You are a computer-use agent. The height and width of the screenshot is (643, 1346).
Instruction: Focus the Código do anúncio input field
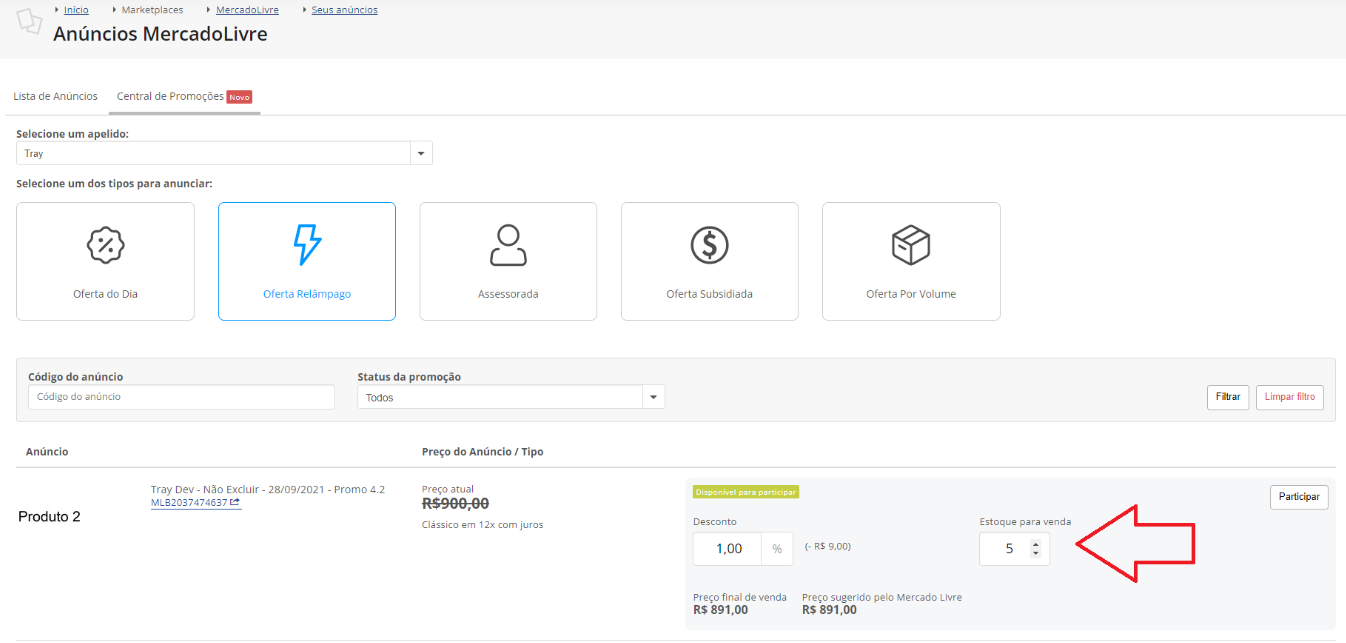pos(181,397)
